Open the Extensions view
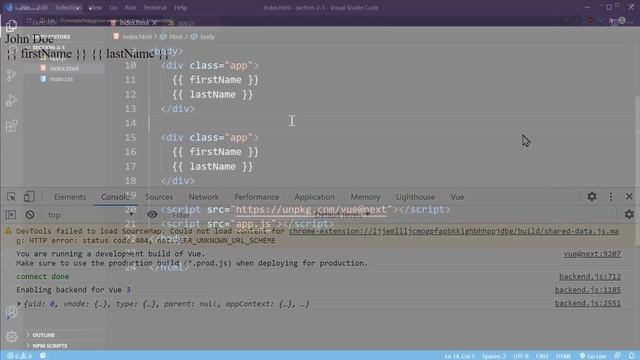 (x=11, y=126)
